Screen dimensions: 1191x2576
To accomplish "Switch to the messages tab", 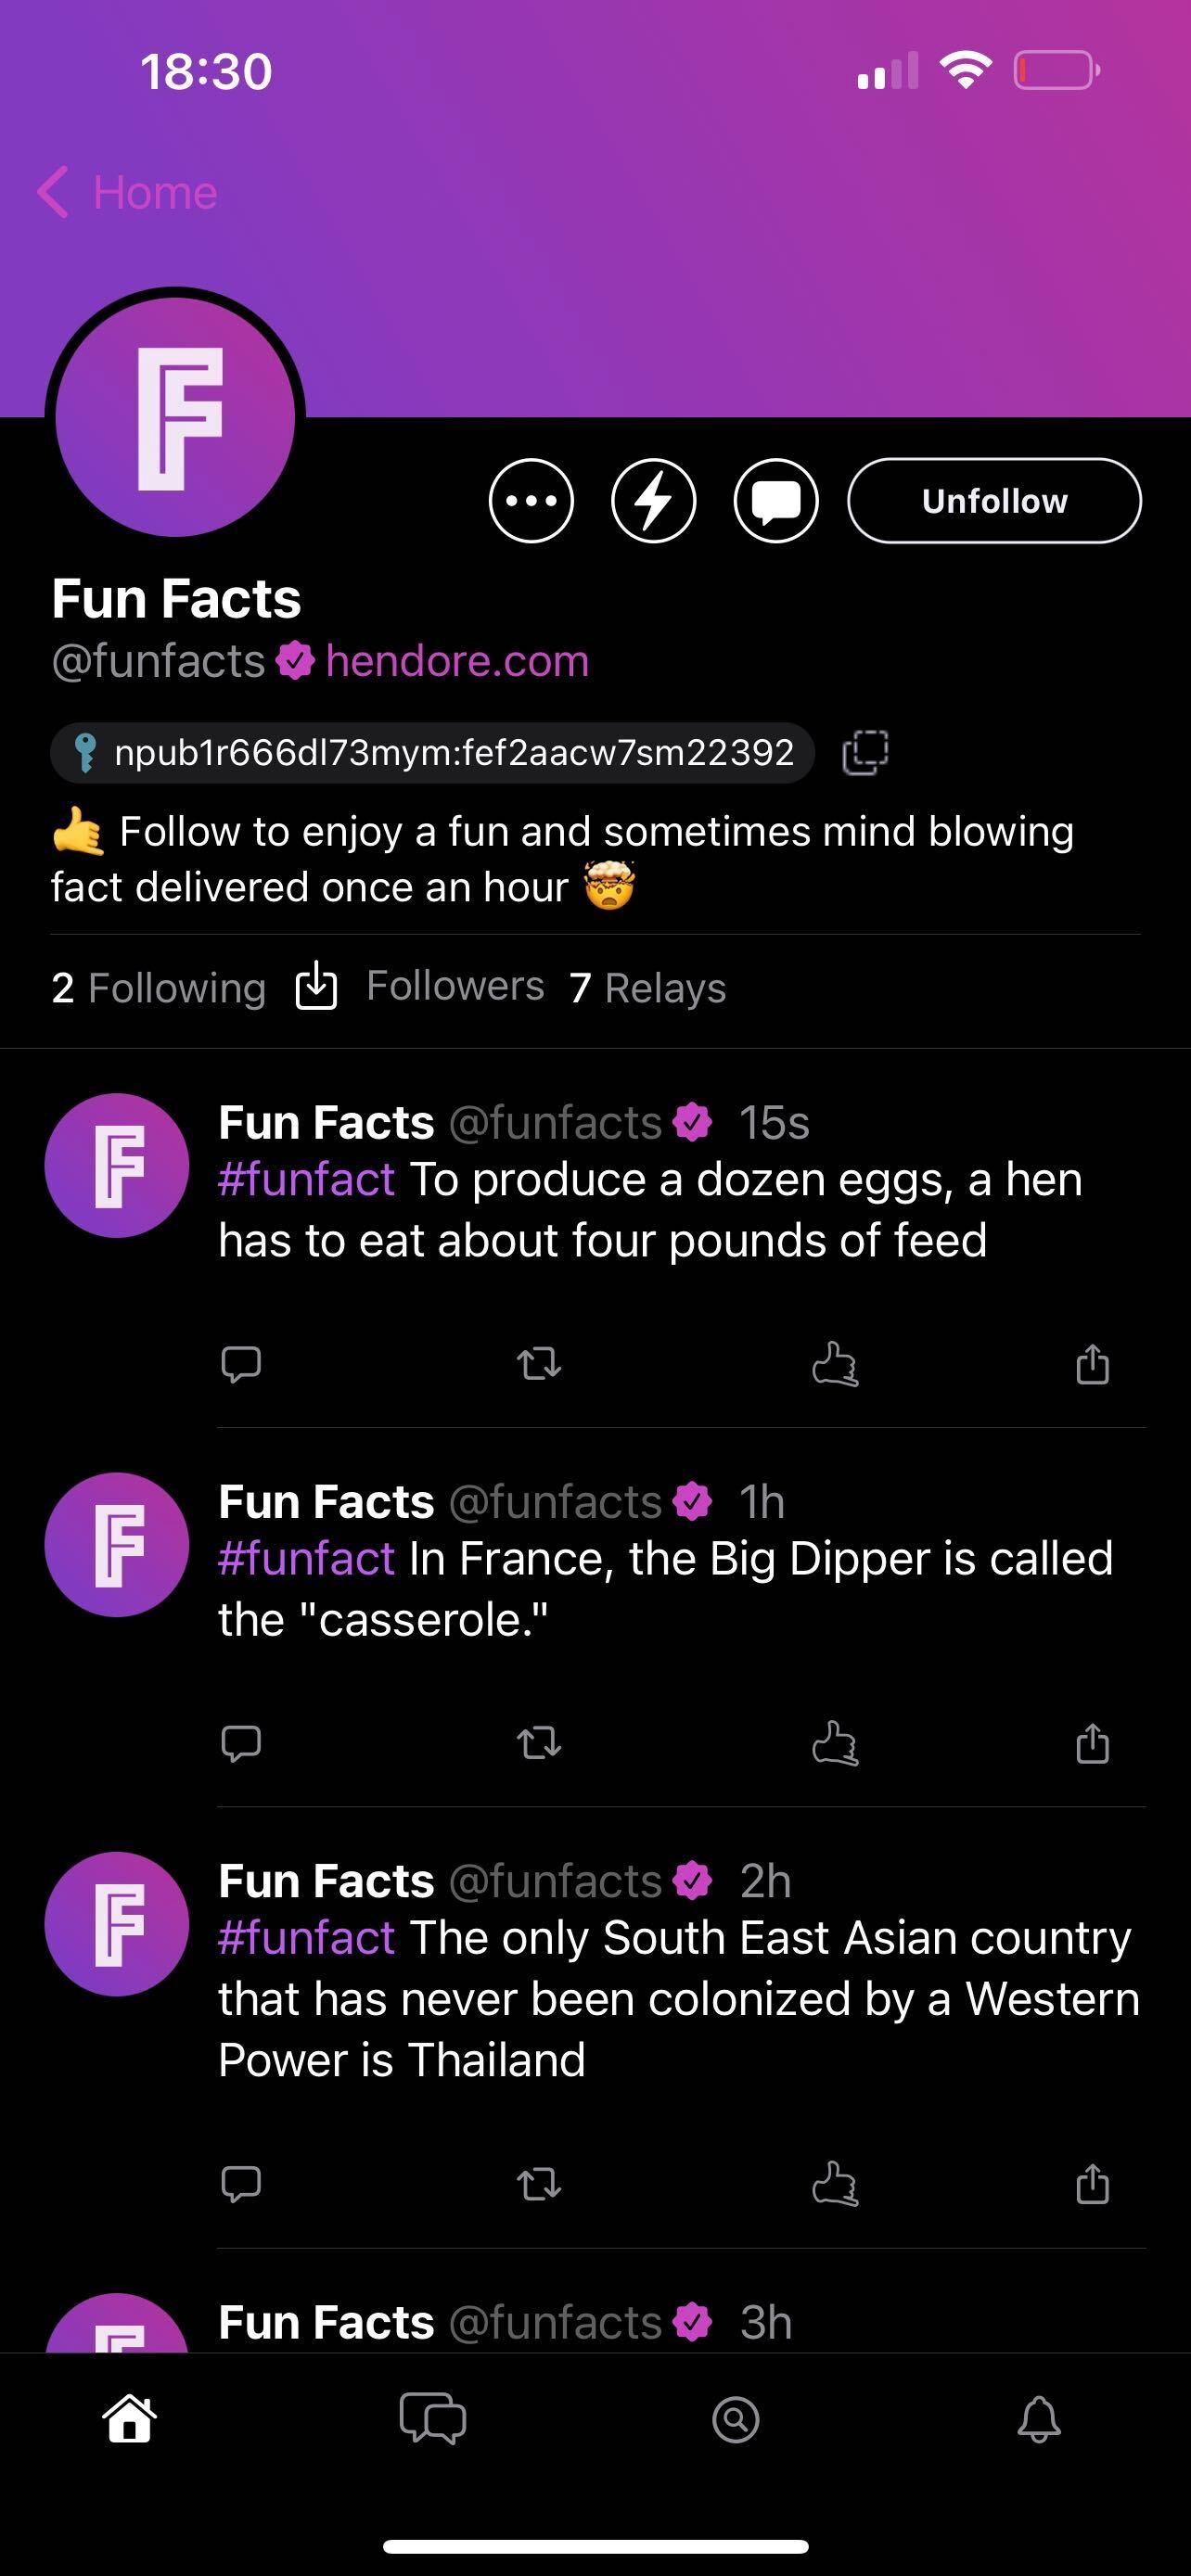I will (x=432, y=2419).
